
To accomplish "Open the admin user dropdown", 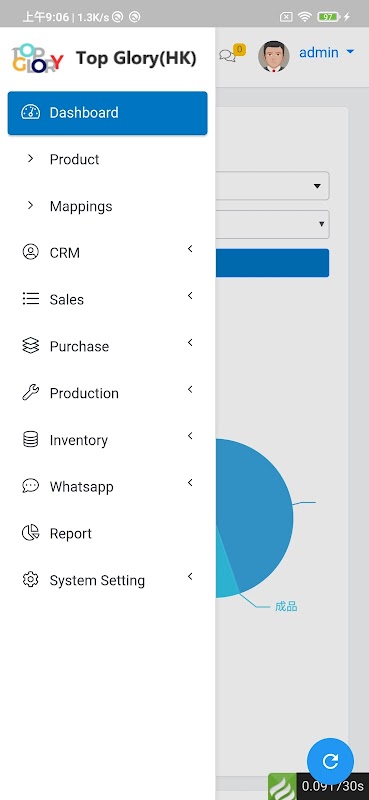I will pyautogui.click(x=326, y=53).
